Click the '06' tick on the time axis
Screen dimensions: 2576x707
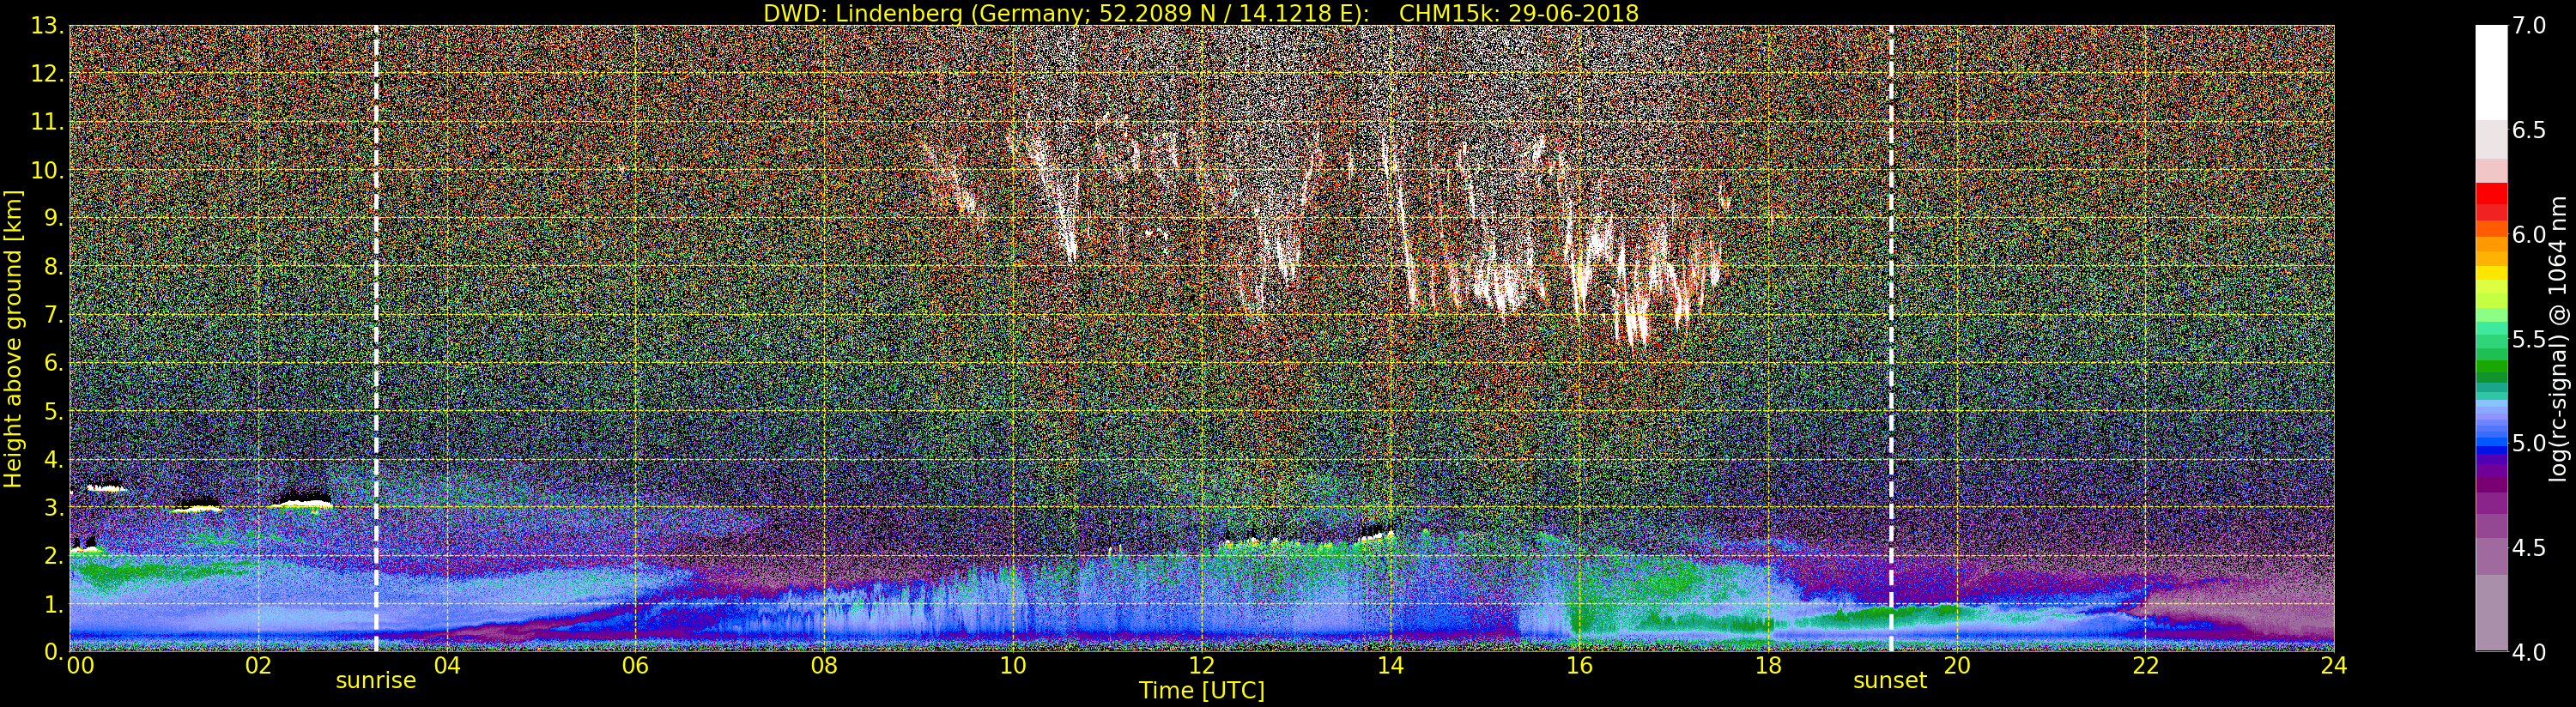(x=635, y=666)
